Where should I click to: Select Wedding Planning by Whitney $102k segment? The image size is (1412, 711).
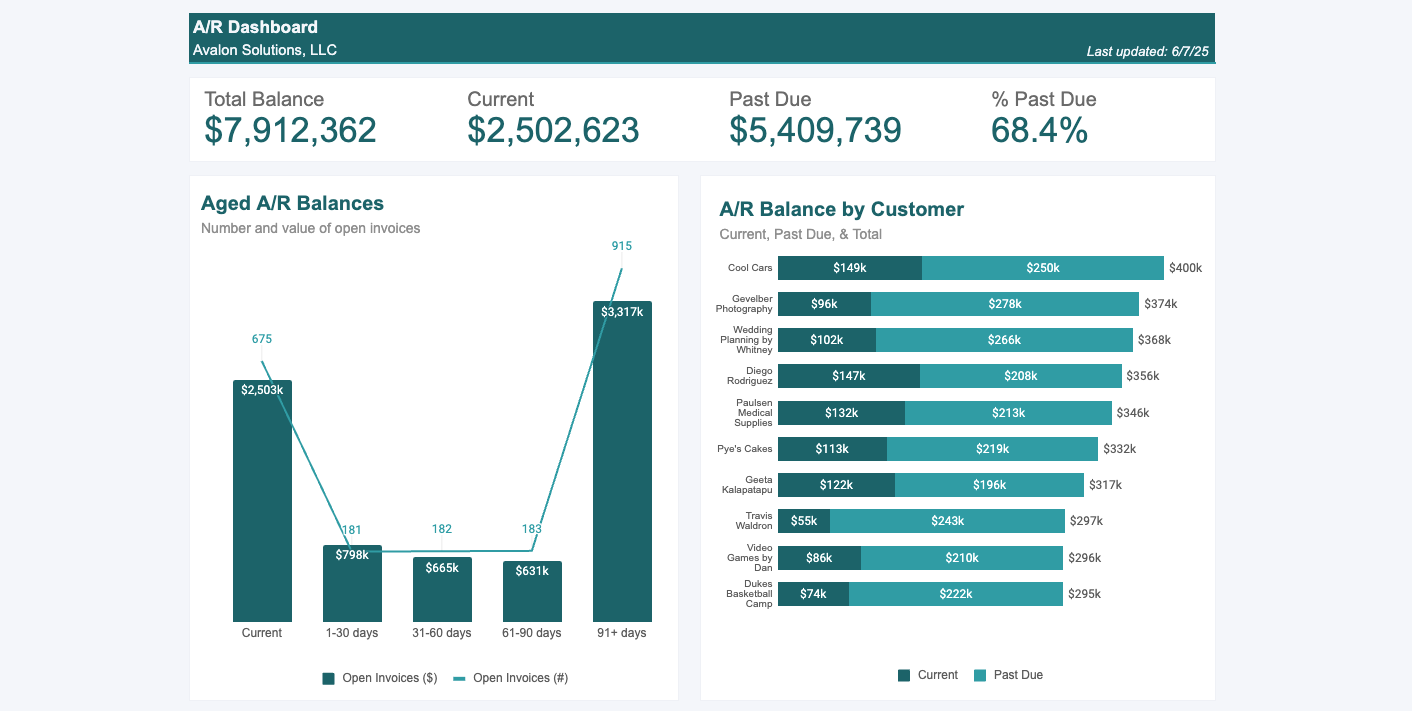(827, 340)
